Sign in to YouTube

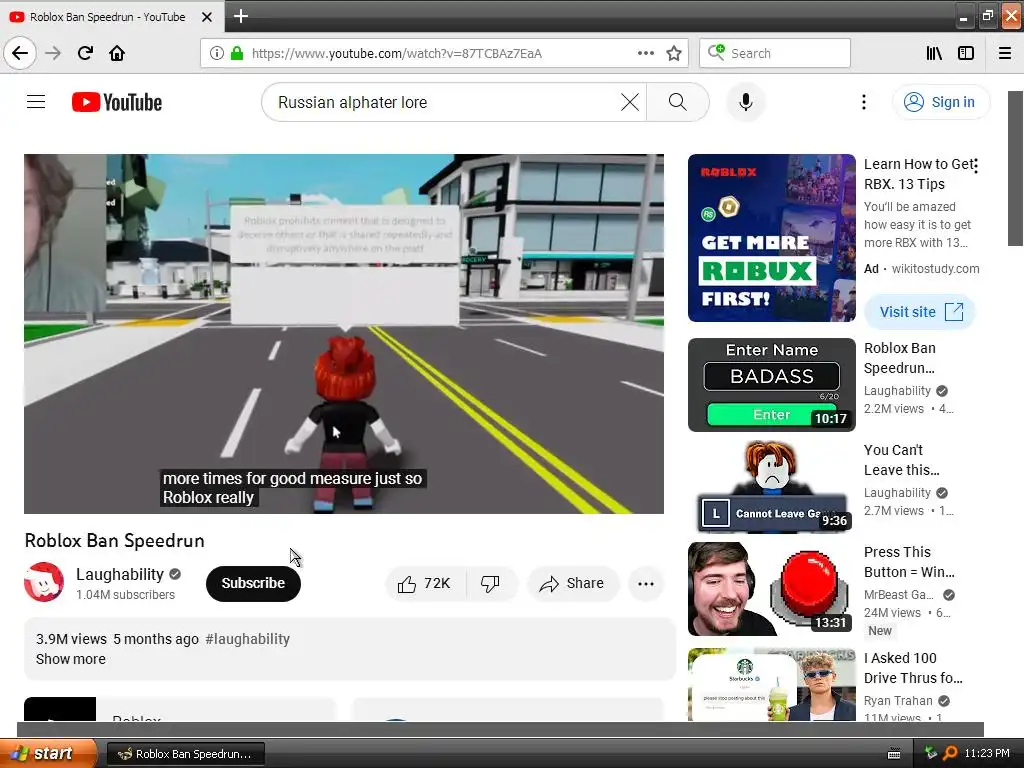(x=940, y=102)
